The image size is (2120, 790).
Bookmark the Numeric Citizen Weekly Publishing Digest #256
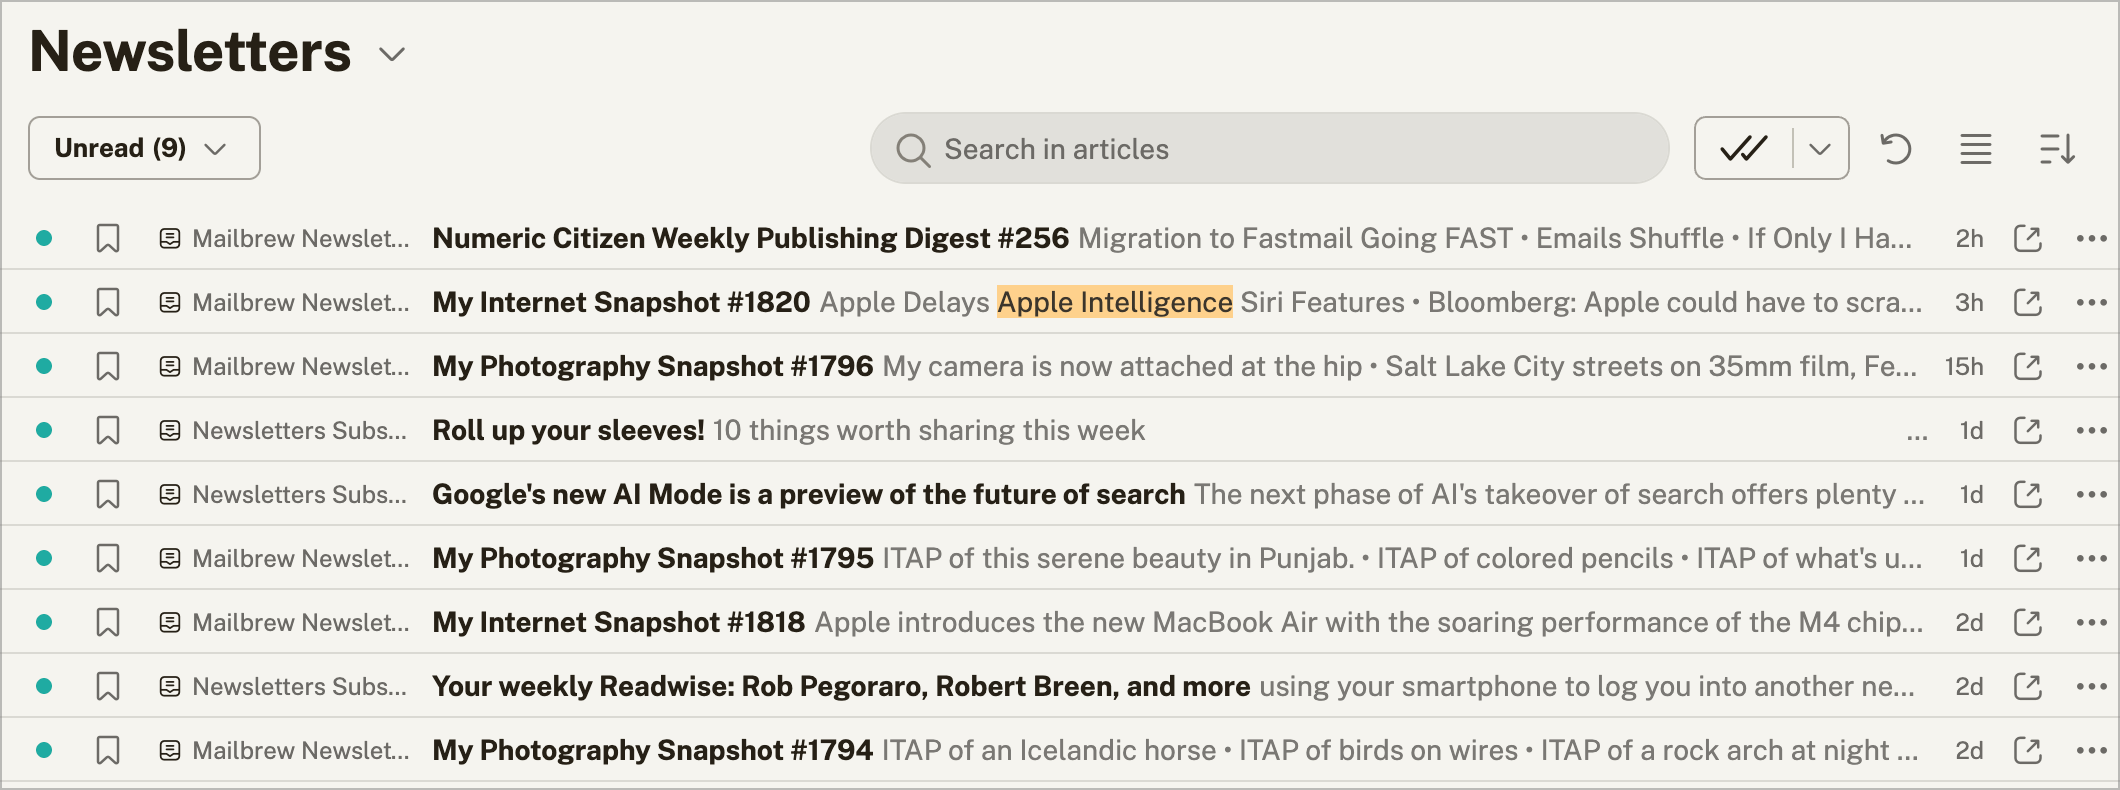[x=107, y=238]
